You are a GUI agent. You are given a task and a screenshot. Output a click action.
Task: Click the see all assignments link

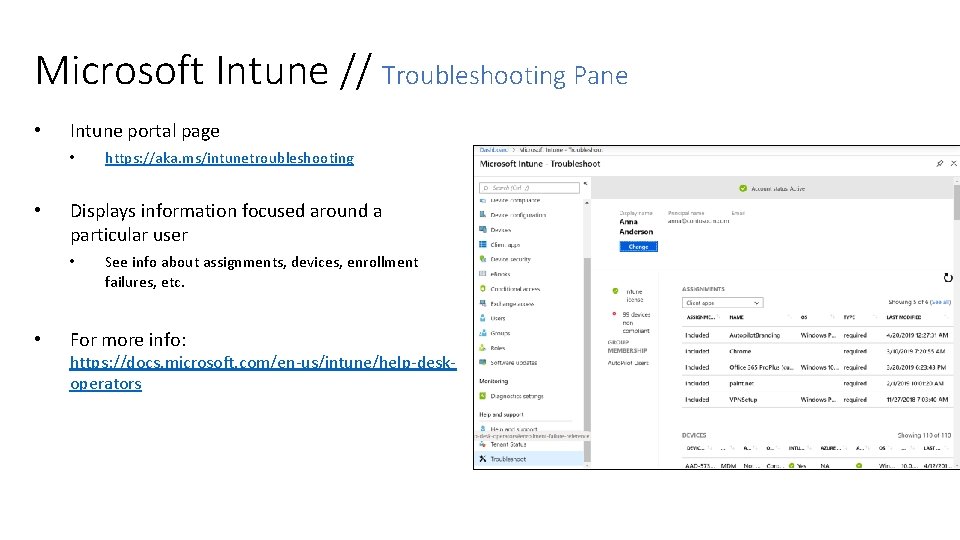coord(940,302)
